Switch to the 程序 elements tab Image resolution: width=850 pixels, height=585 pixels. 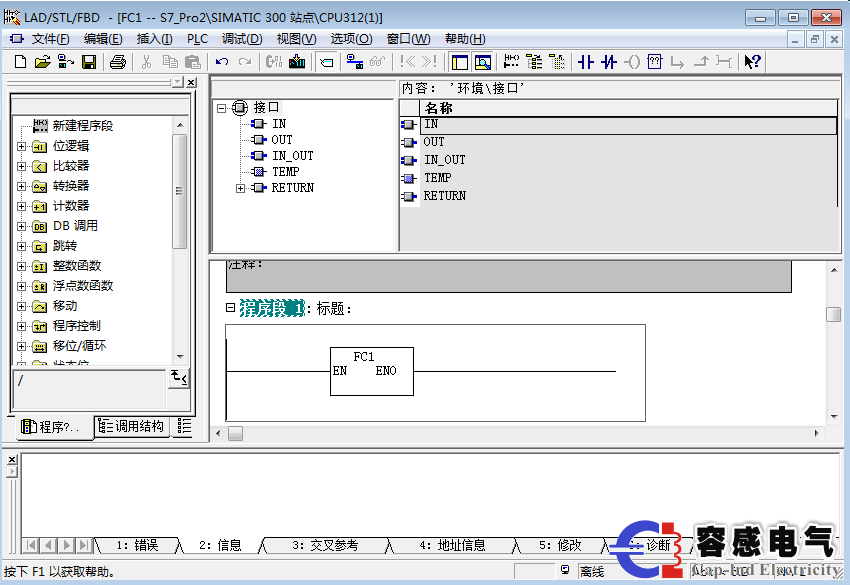pos(53,427)
